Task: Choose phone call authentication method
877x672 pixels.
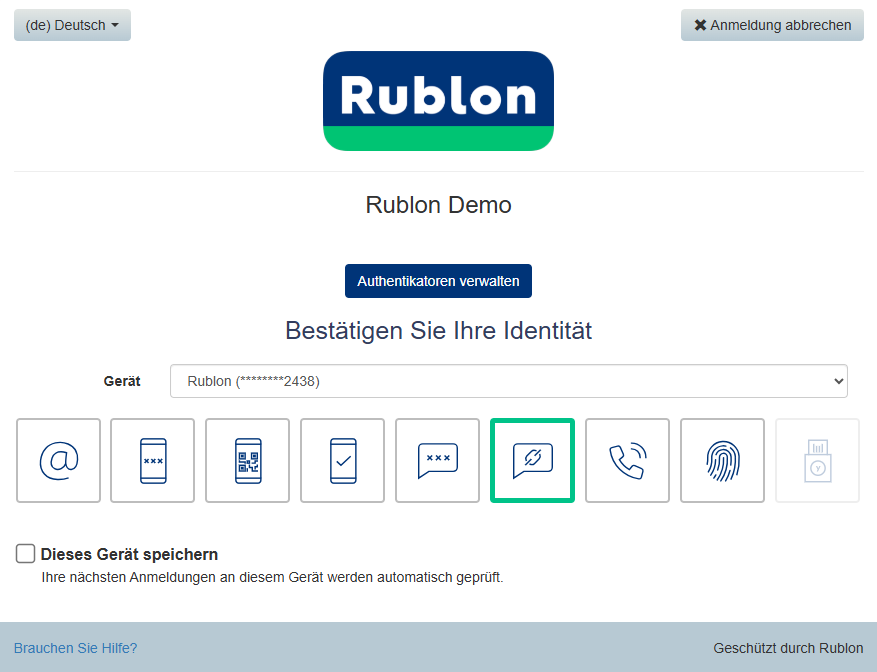Action: [627, 460]
